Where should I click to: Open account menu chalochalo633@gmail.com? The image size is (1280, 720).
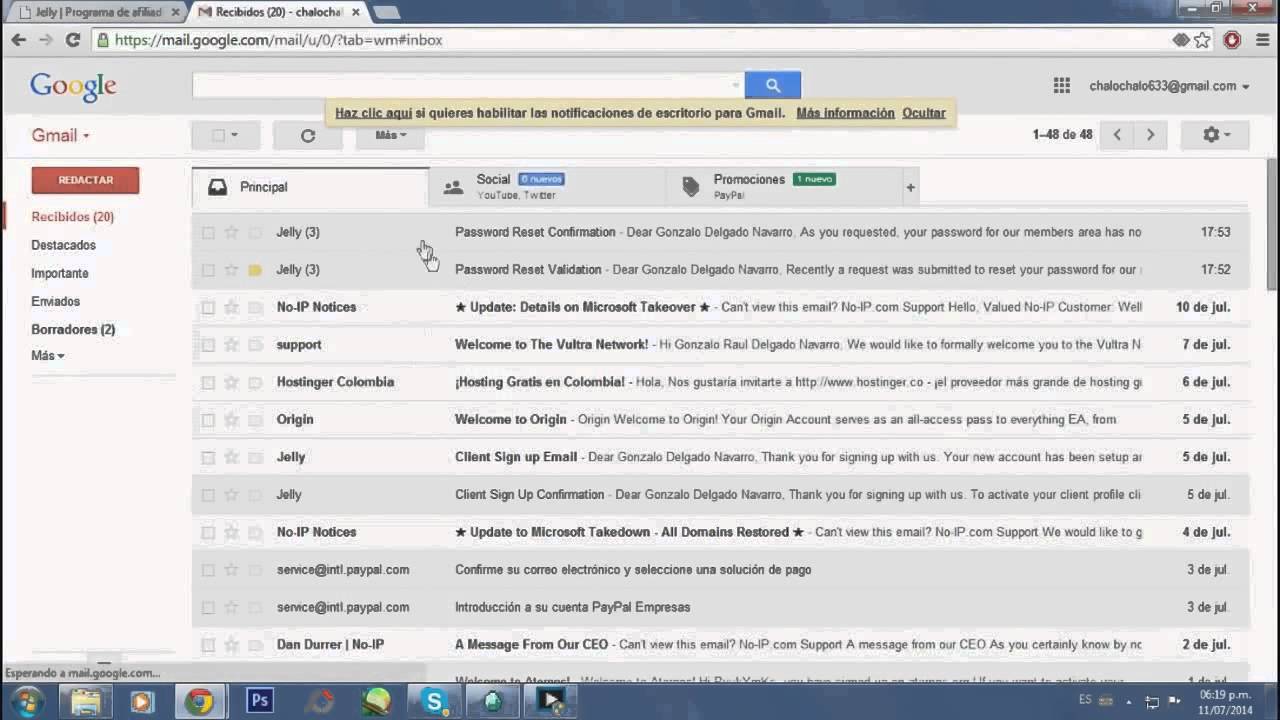pyautogui.click(x=1169, y=86)
